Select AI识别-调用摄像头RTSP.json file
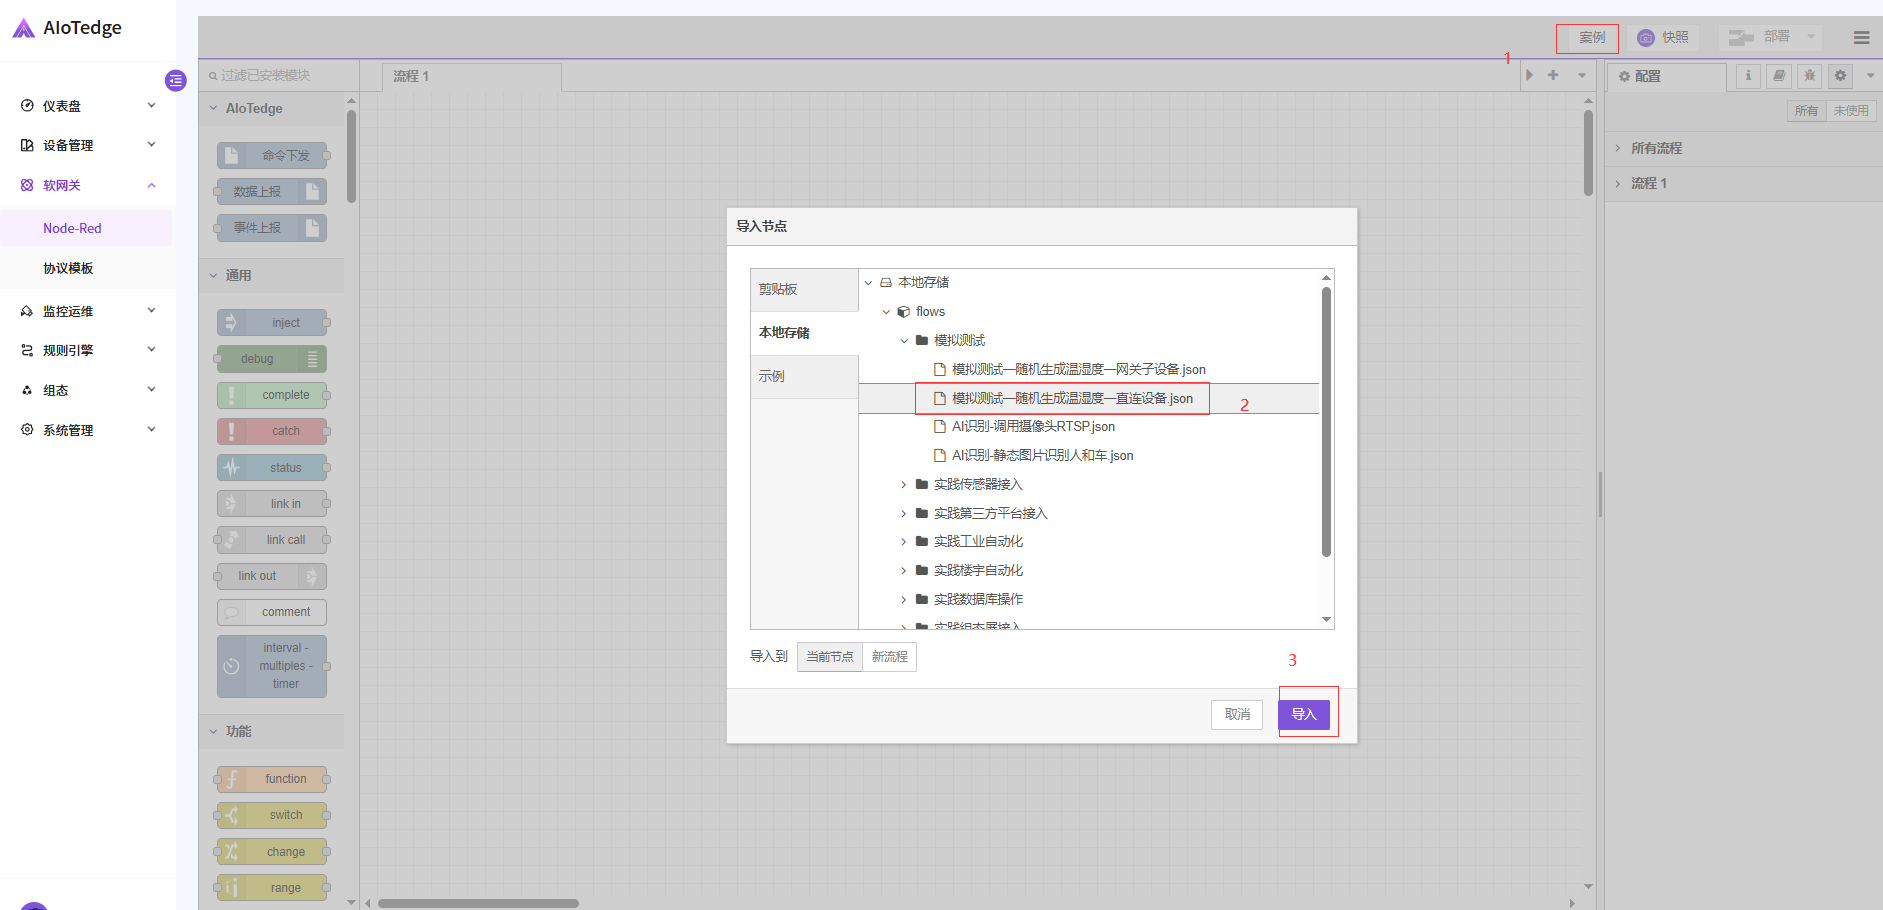The image size is (1883, 910). [1033, 427]
